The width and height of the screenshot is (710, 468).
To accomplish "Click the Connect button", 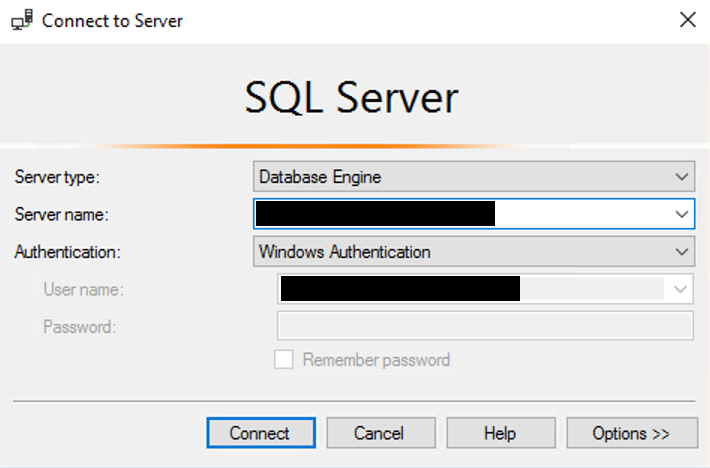I will coord(261,433).
